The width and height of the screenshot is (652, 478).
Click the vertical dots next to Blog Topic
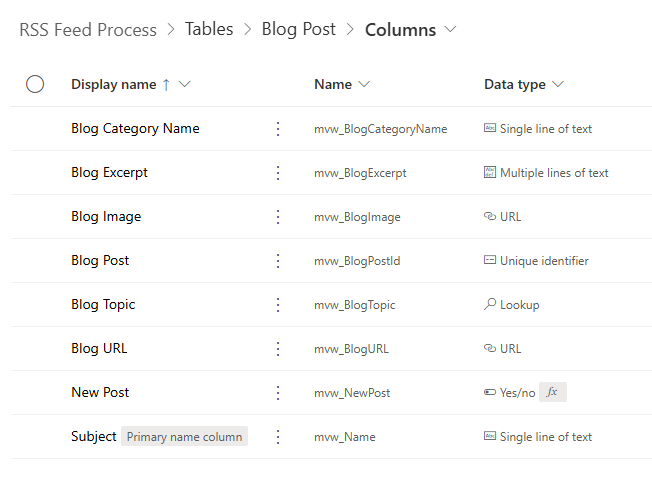pyautogui.click(x=278, y=305)
